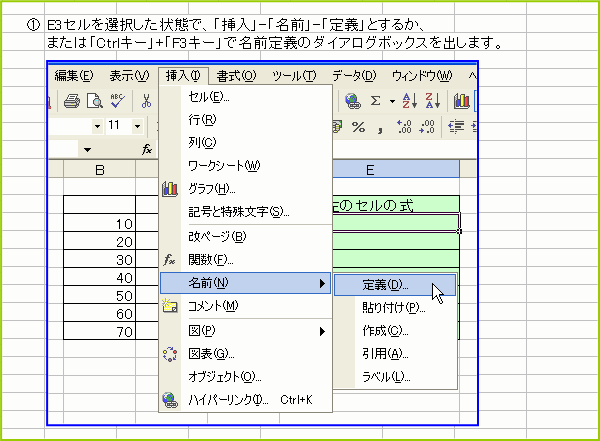This screenshot has height=441, width=600.
Task: Open the ウィンドウ(W) menu
Action: click(x=422, y=76)
